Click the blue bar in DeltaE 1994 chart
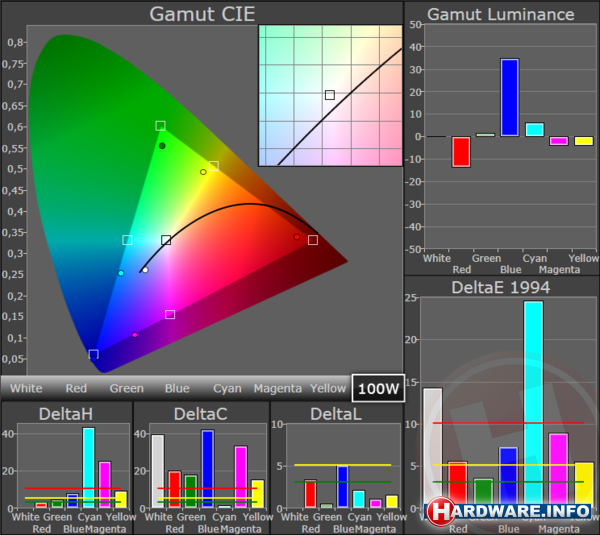 click(x=509, y=478)
